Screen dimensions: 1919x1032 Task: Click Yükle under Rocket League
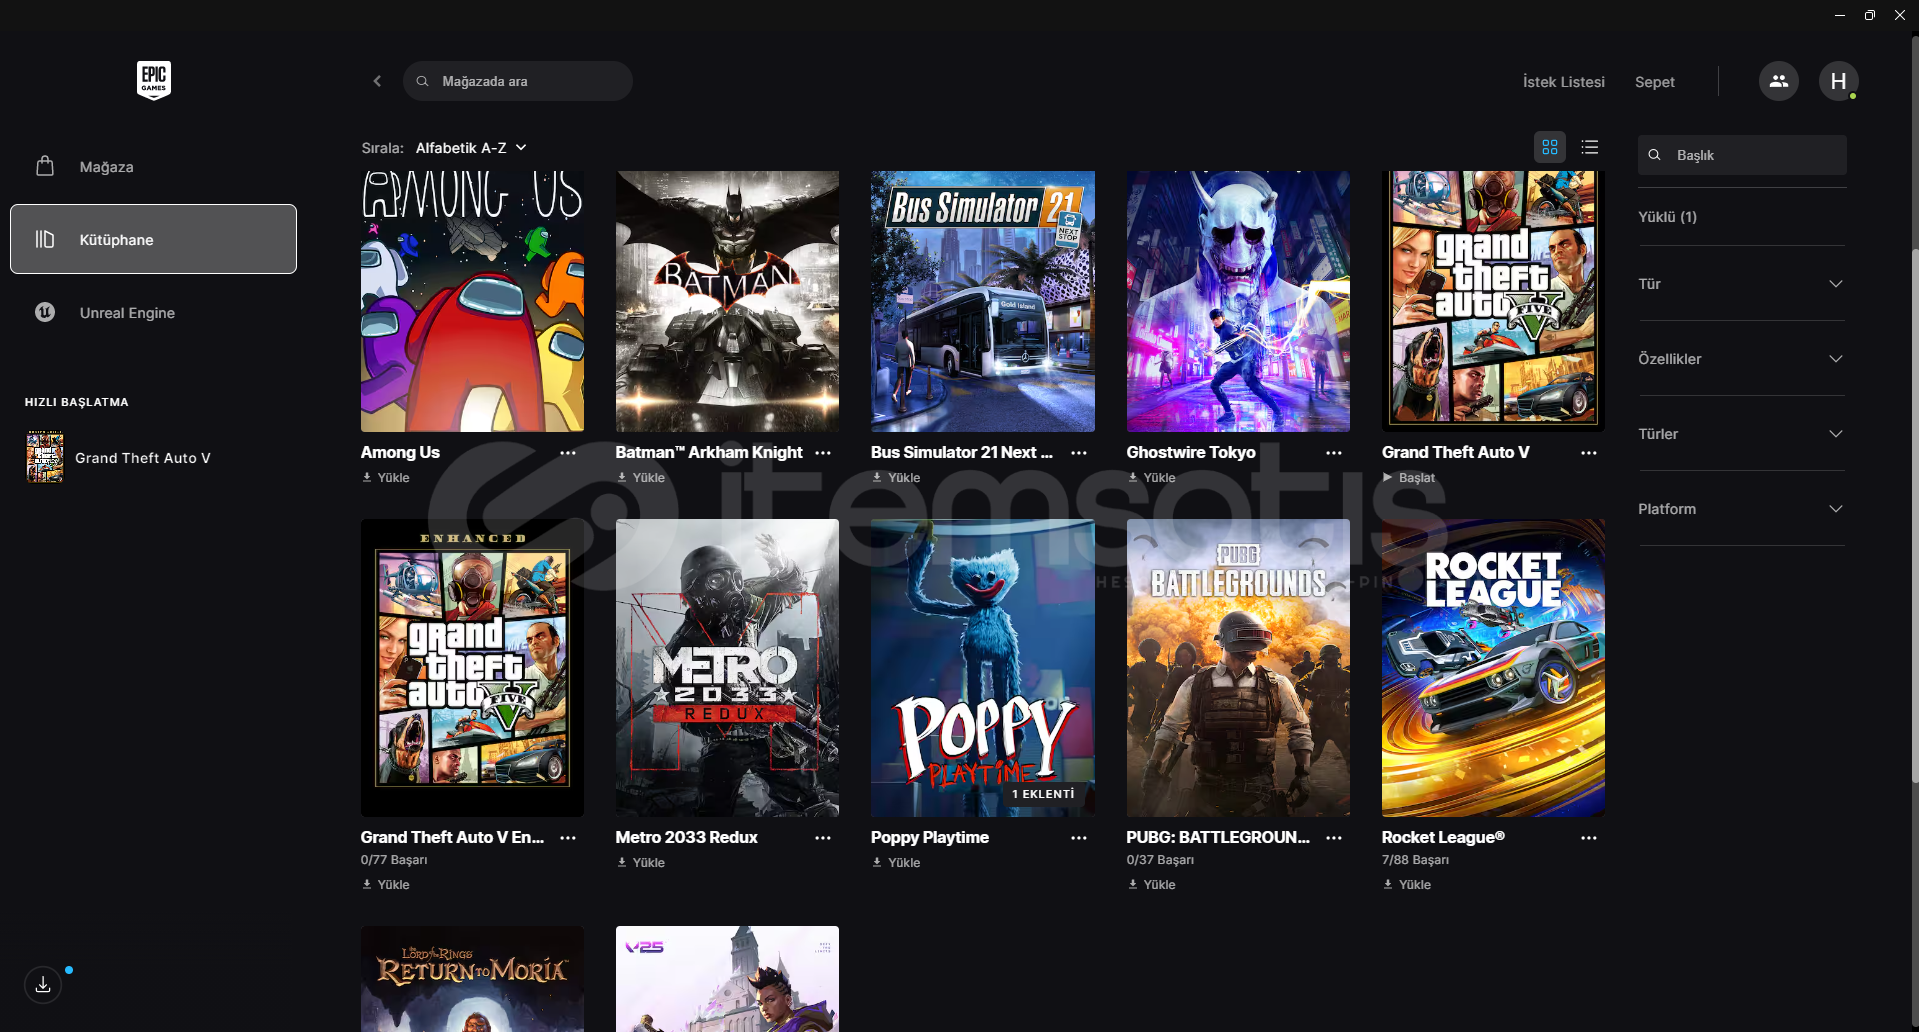pos(1407,885)
